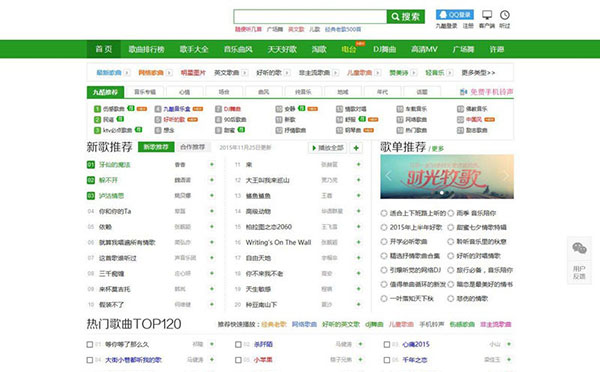The image size is (600, 372).
Task: Add song 依赖 with its plus icon
Action: coord(212,227)
